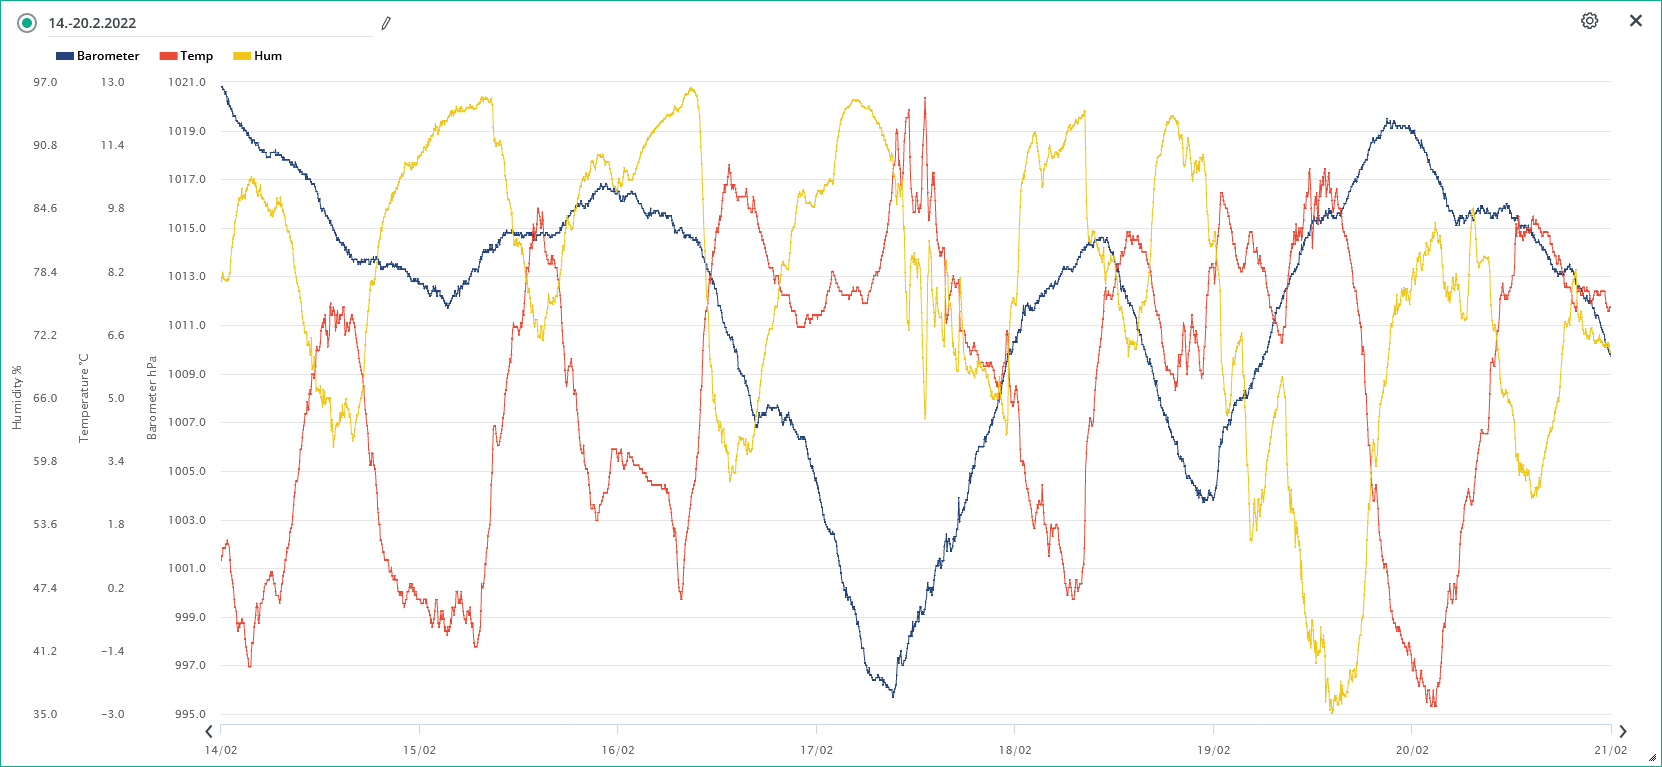Click the Humidity % axis title
This screenshot has width=1662, height=767.
pyautogui.click(x=17, y=398)
